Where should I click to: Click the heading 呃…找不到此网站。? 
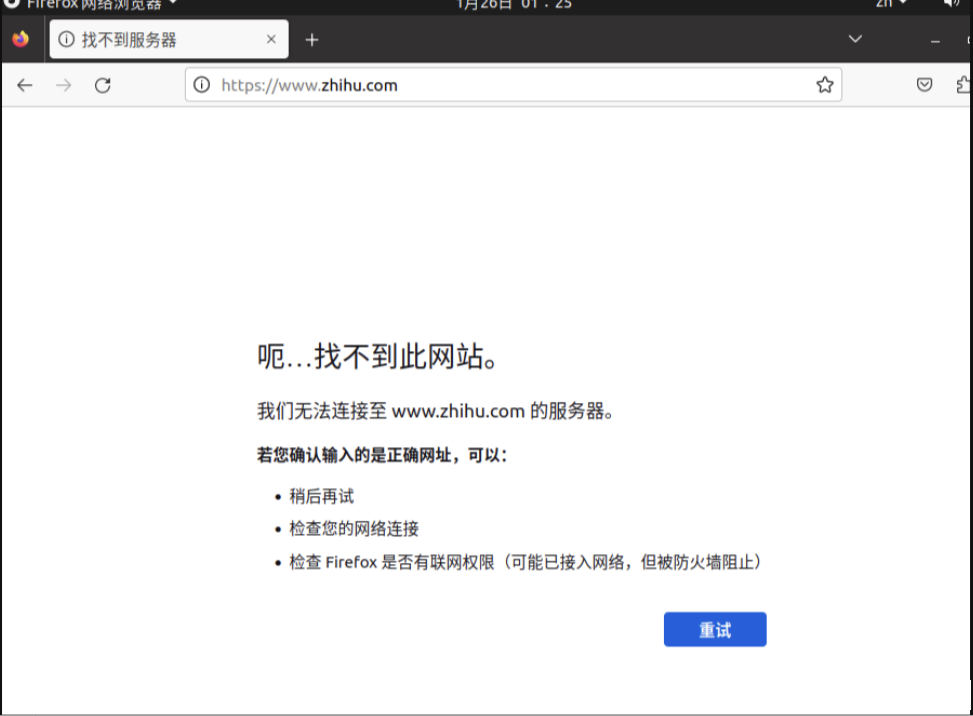click(377, 357)
